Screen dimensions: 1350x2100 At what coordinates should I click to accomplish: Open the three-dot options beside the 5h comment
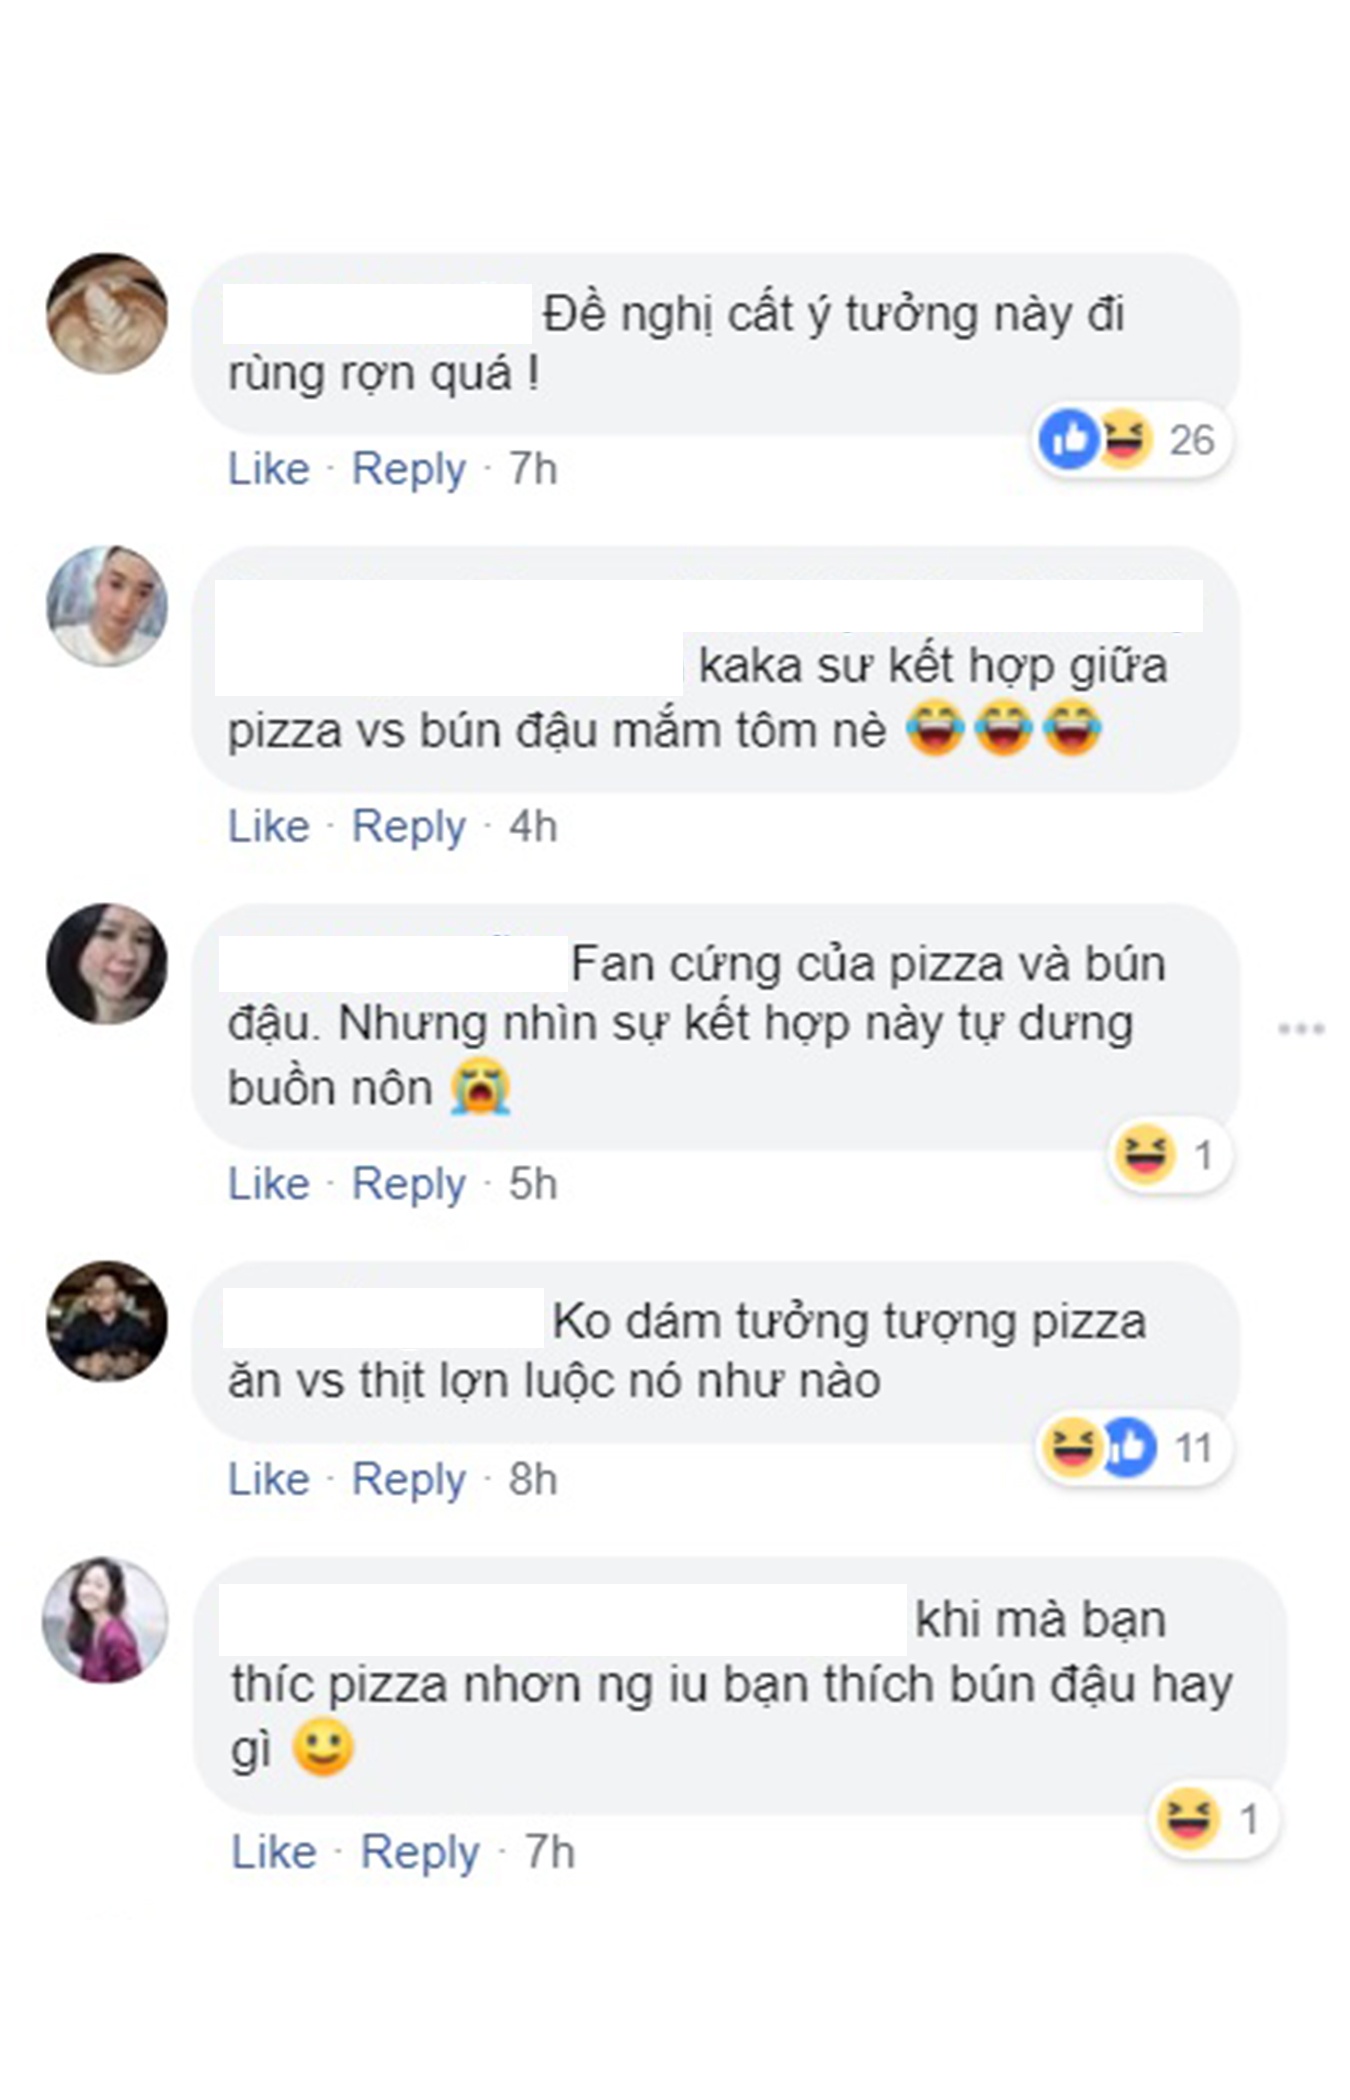pos(1301,1029)
